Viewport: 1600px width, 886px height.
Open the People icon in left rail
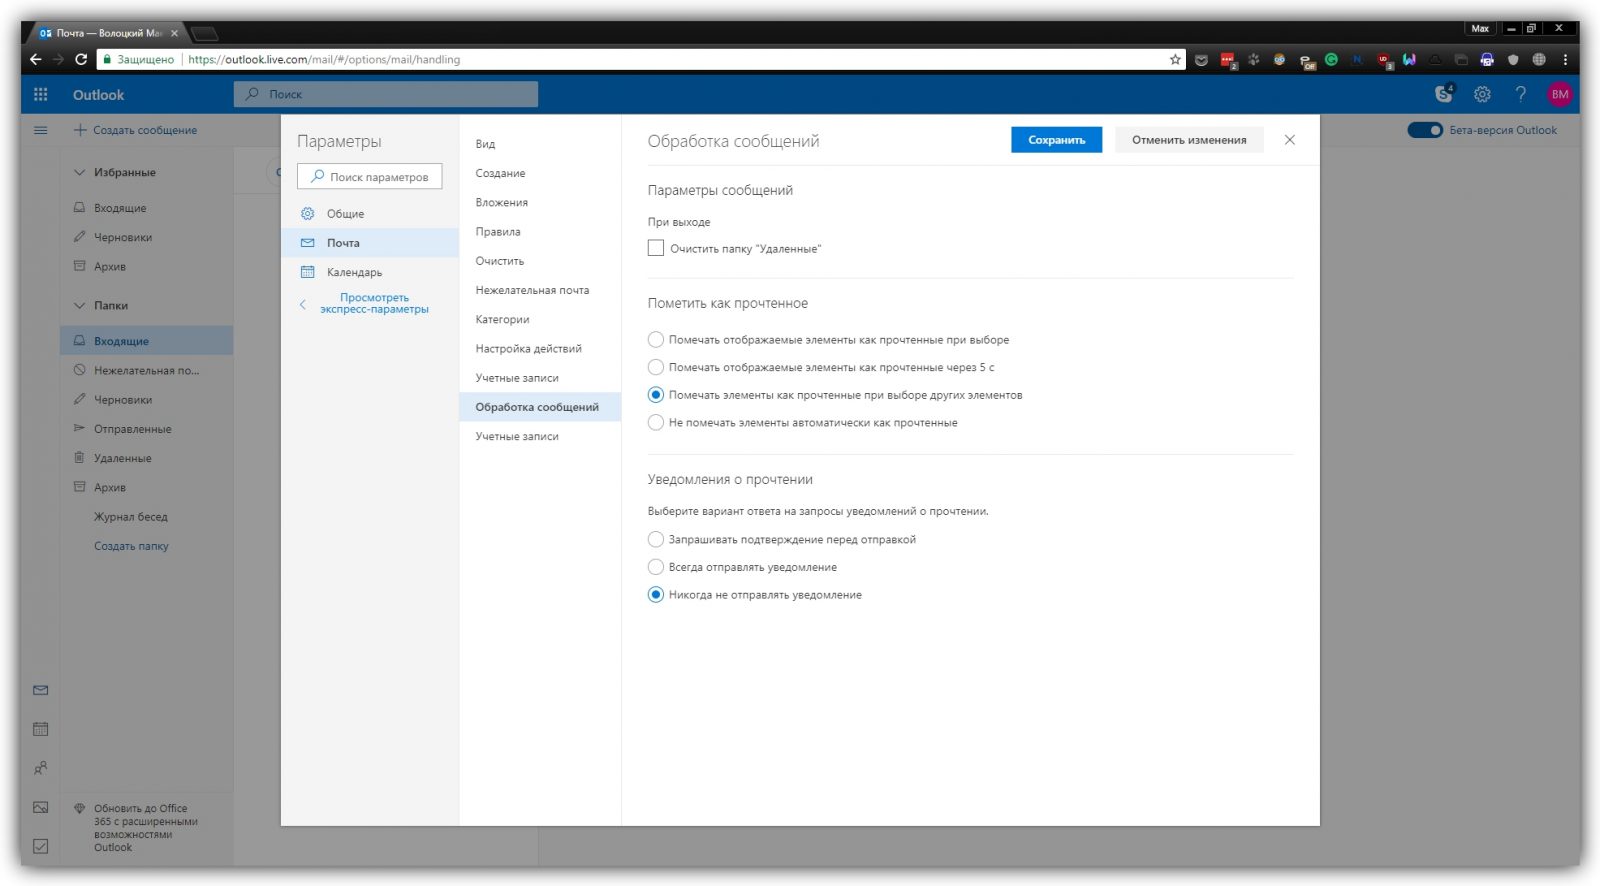tap(41, 768)
